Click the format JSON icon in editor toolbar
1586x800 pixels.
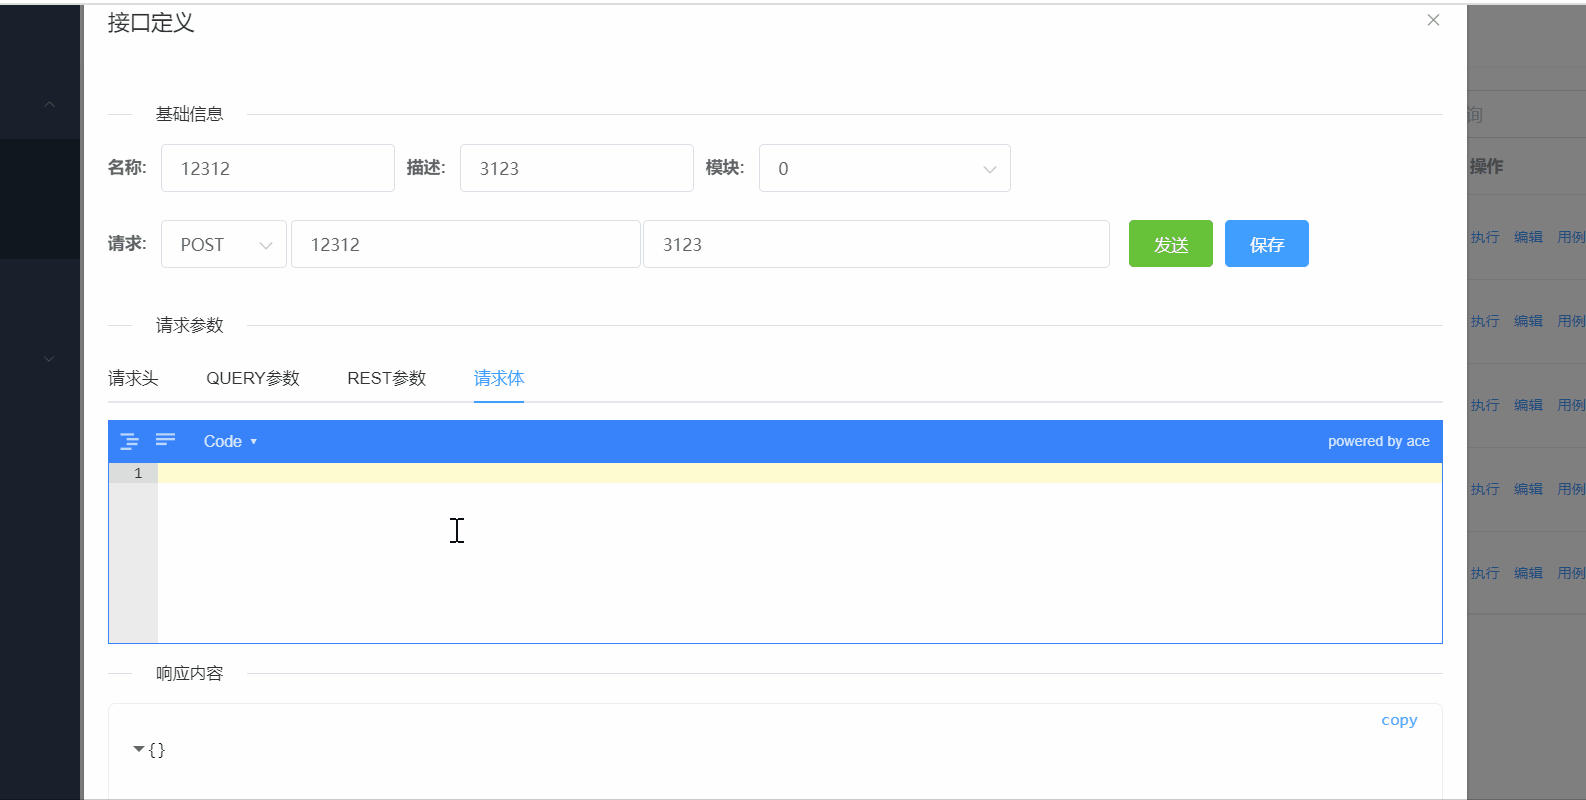(130, 441)
